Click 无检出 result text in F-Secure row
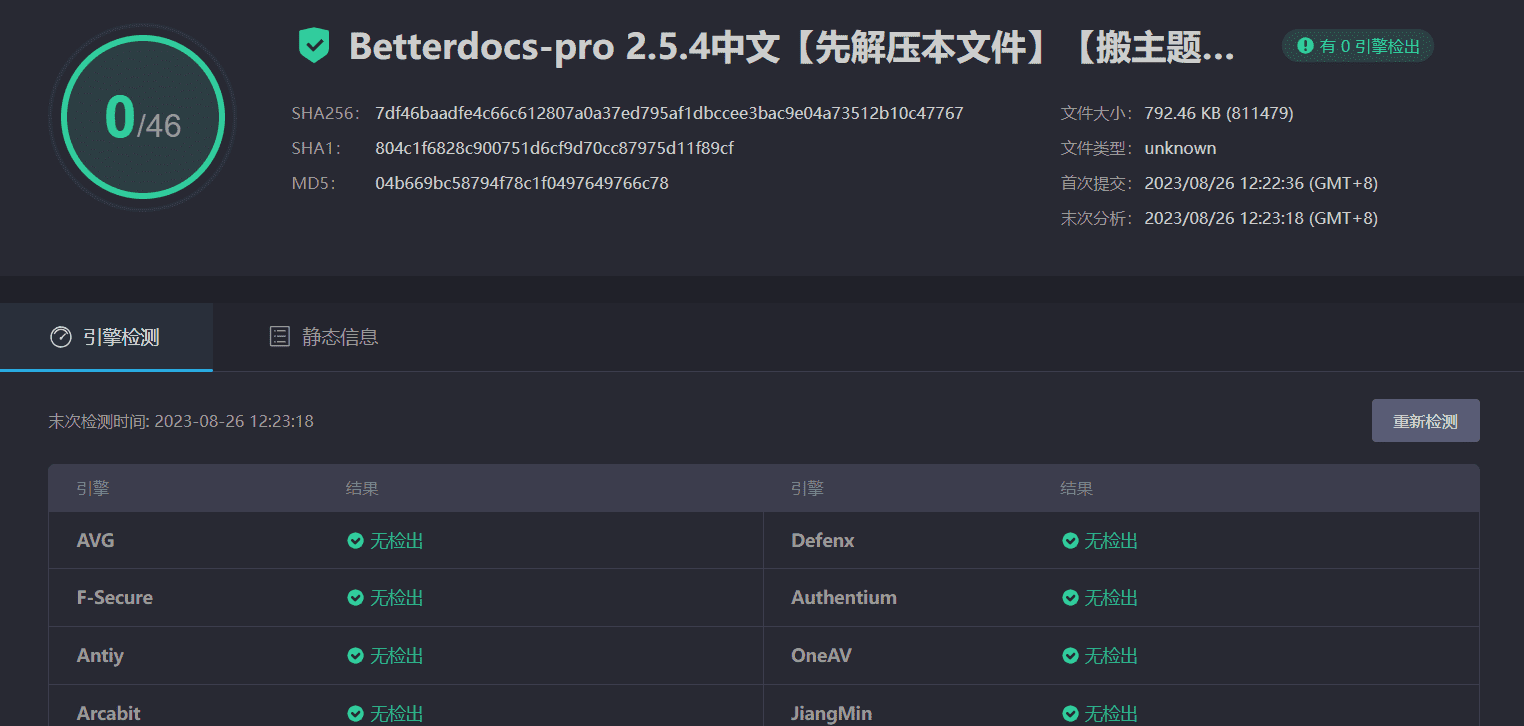The height and width of the screenshot is (726, 1524). point(397,598)
